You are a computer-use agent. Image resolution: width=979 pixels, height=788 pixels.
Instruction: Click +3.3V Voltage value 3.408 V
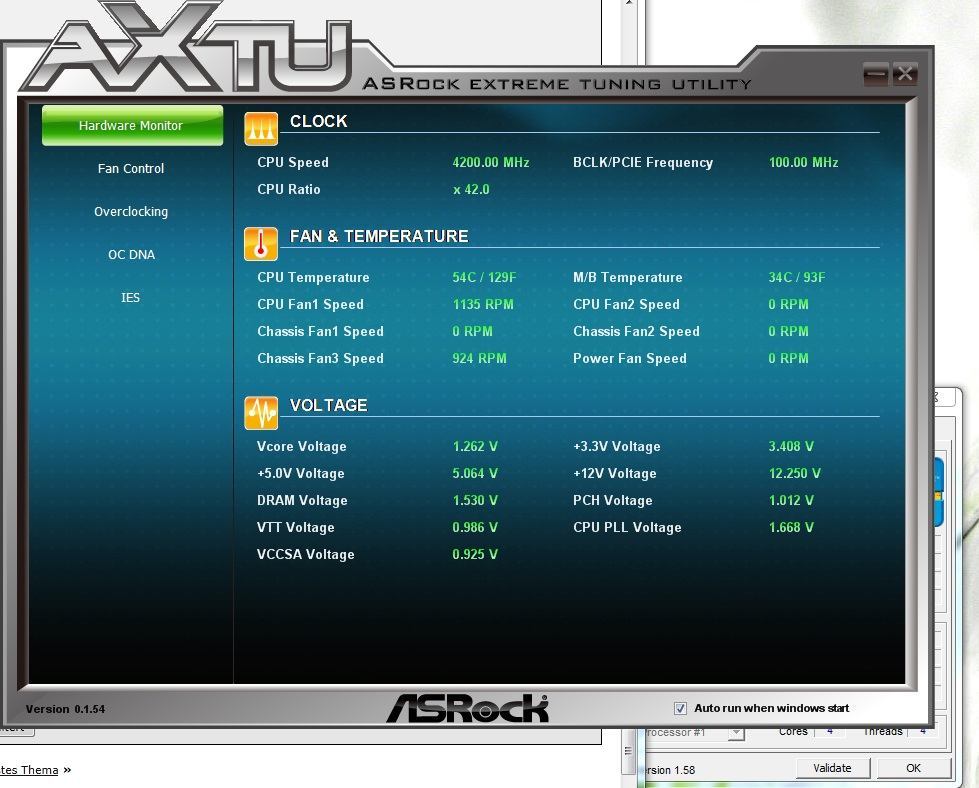(x=791, y=446)
